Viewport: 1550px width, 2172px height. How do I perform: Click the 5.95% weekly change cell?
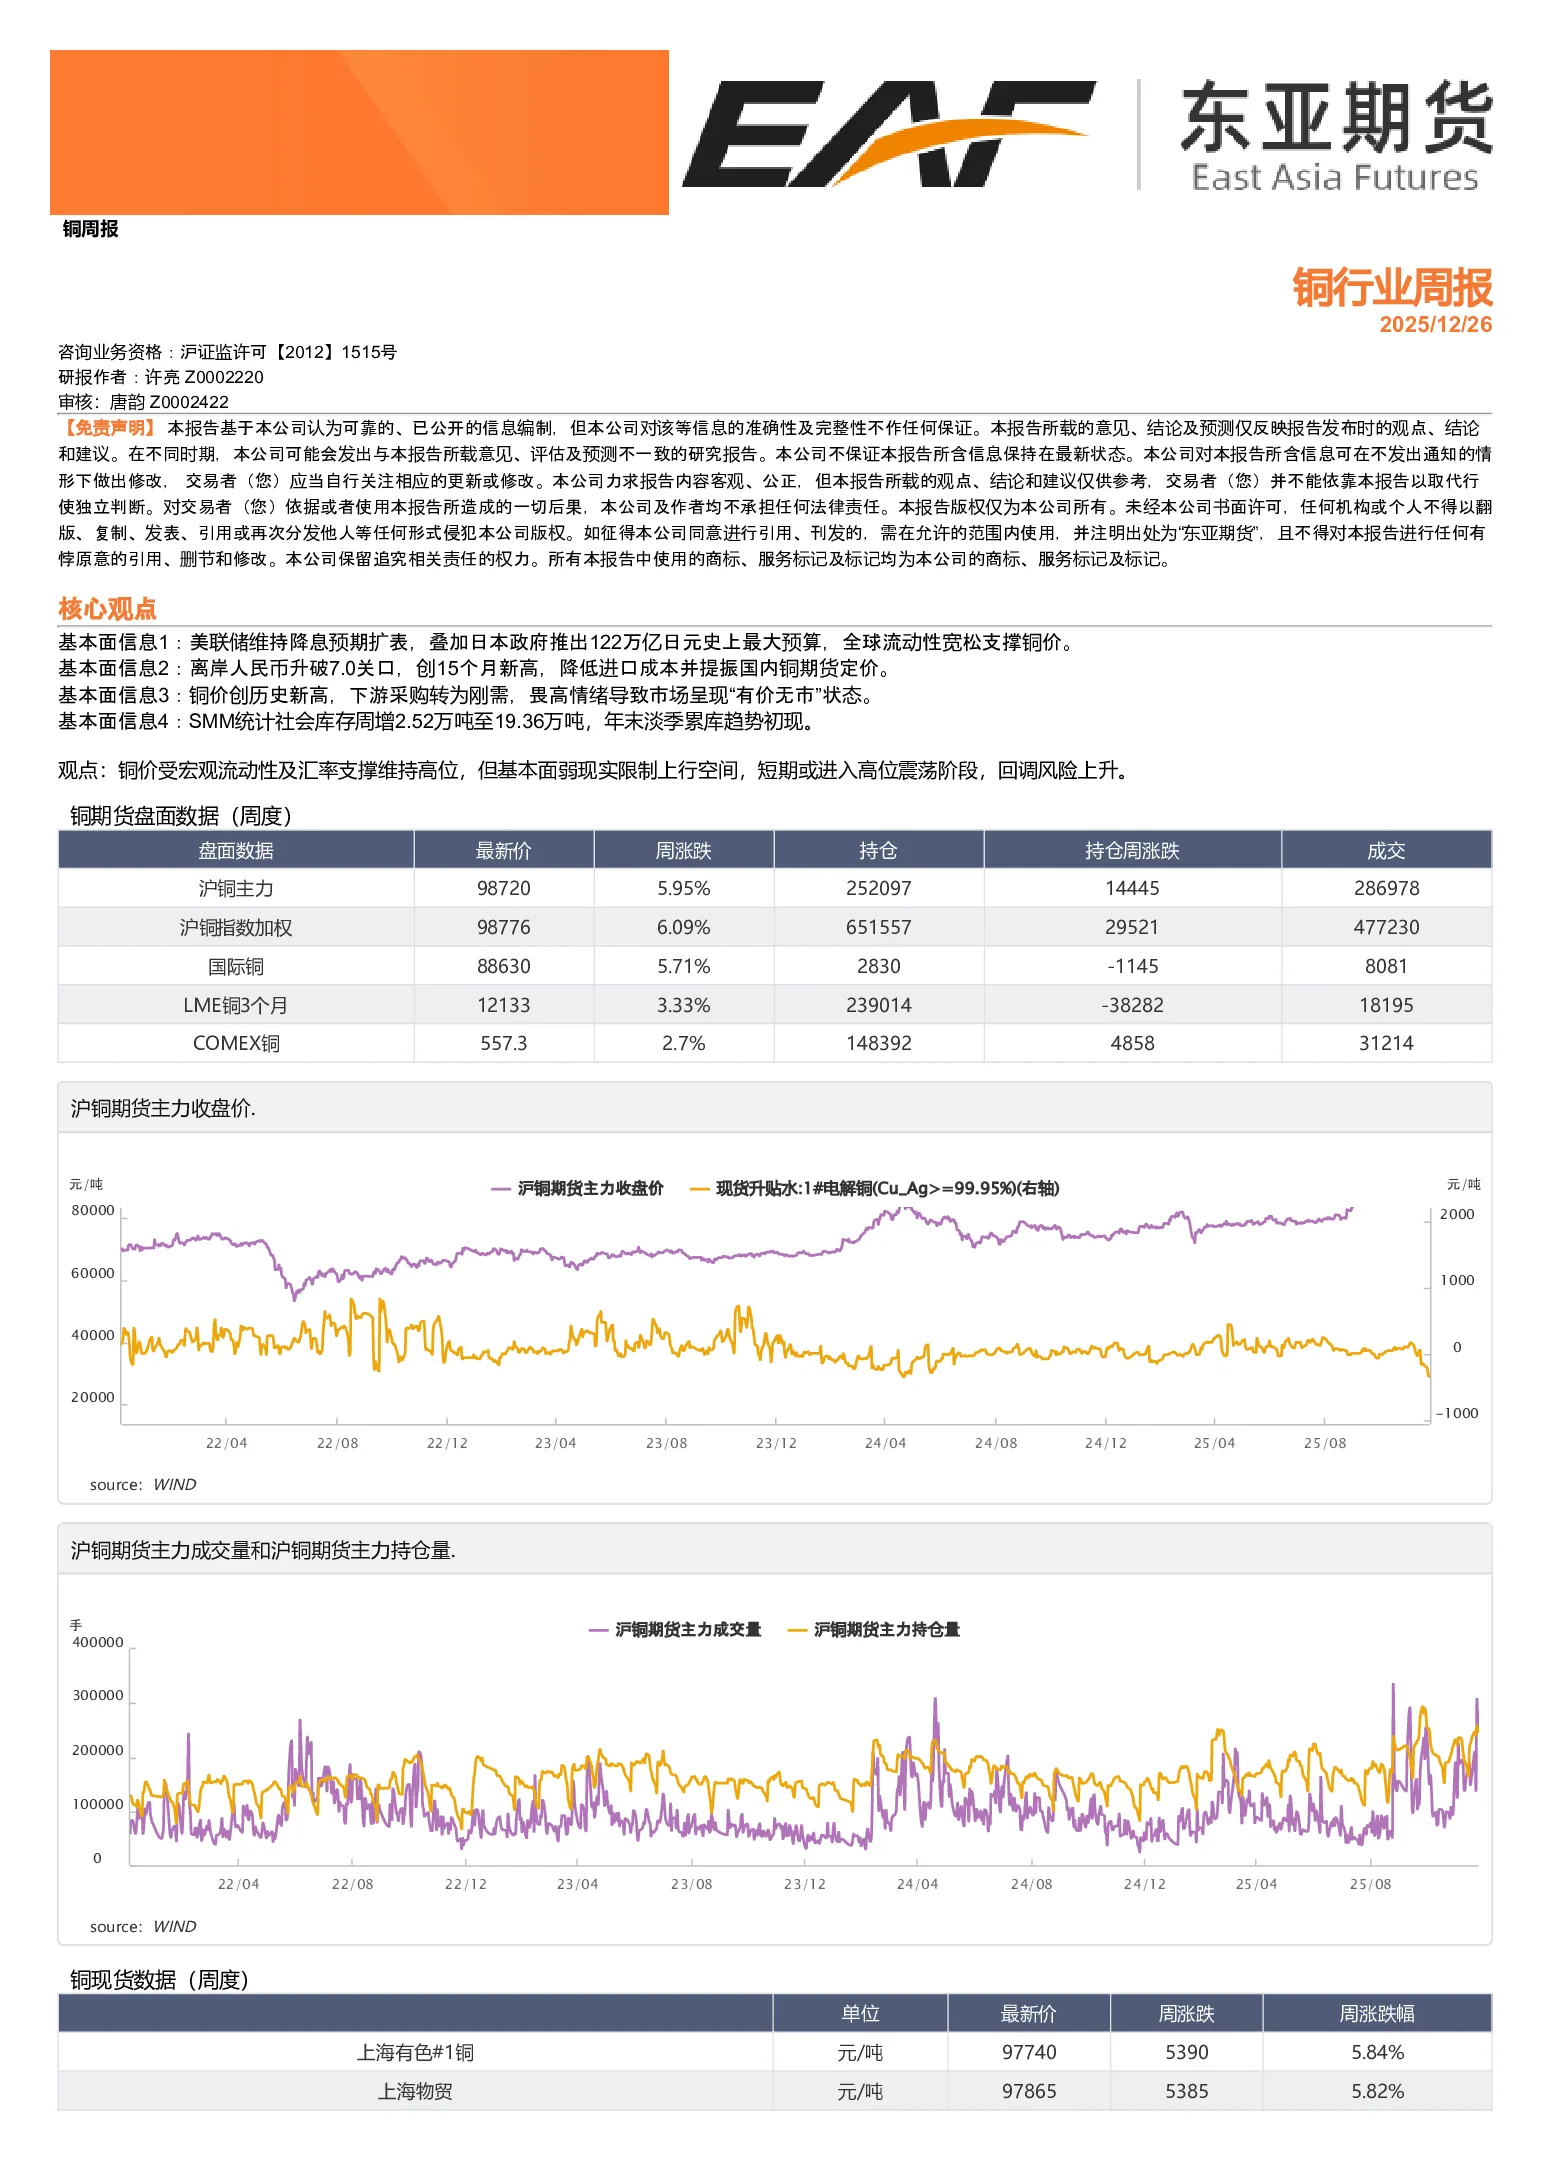click(x=684, y=888)
